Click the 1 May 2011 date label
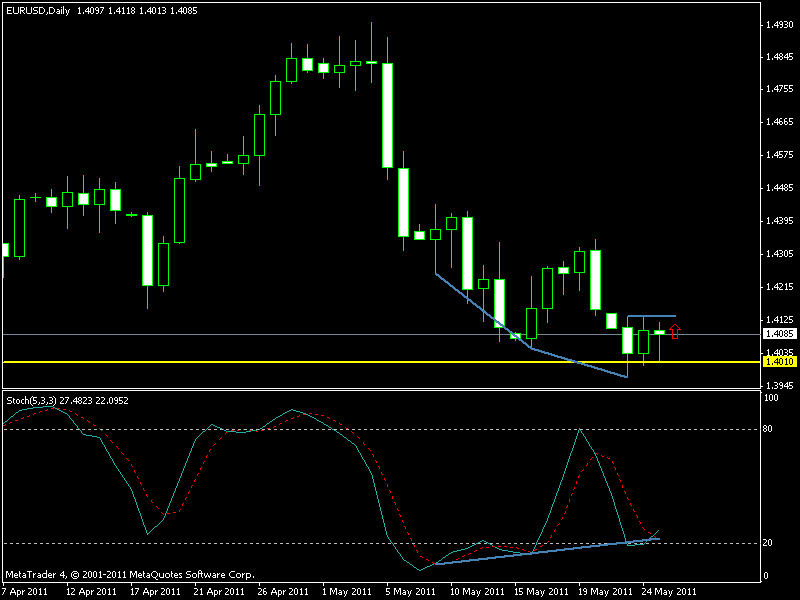 (x=347, y=592)
